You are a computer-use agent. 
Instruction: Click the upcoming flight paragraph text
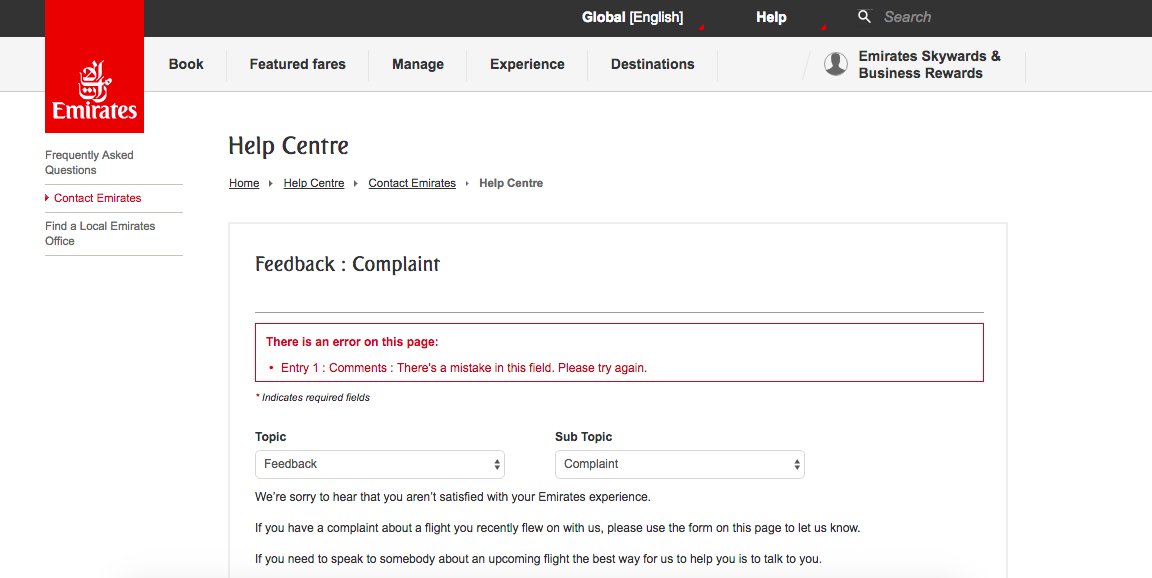click(x=539, y=559)
